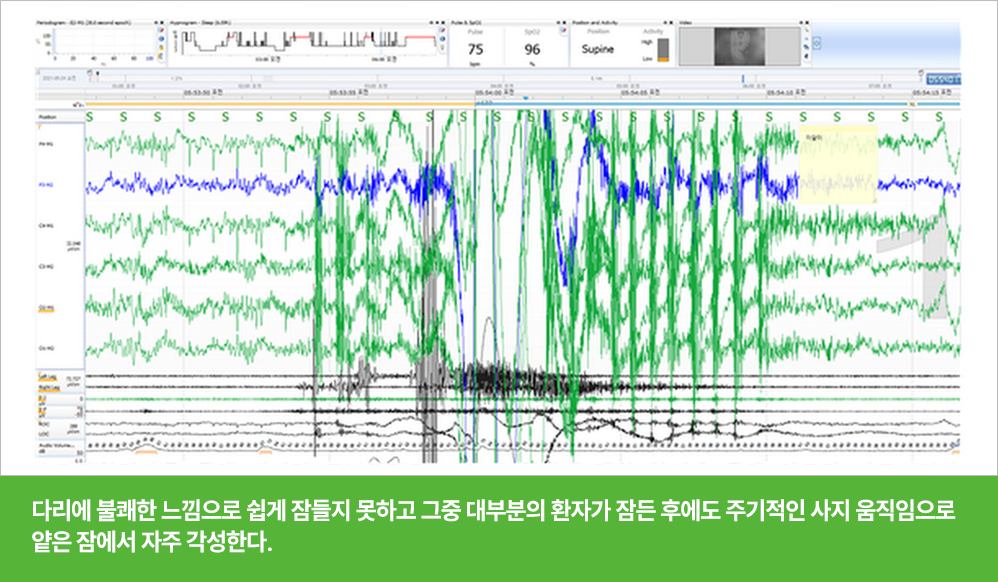The width and height of the screenshot is (998, 582).
Task: Close the Position and Activity panel
Action: (670, 22)
